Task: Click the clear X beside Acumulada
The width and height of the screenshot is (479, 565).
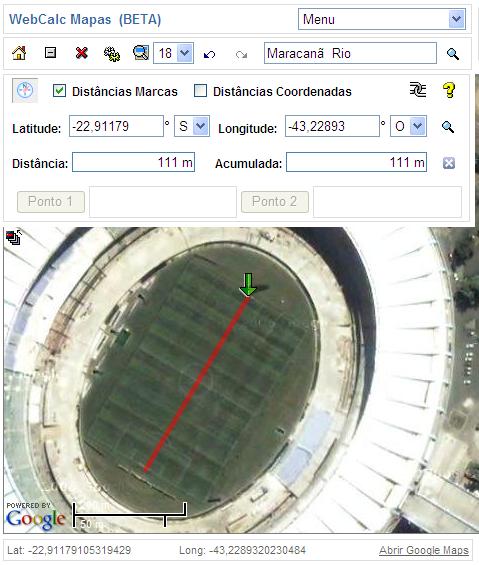Action: point(449,163)
